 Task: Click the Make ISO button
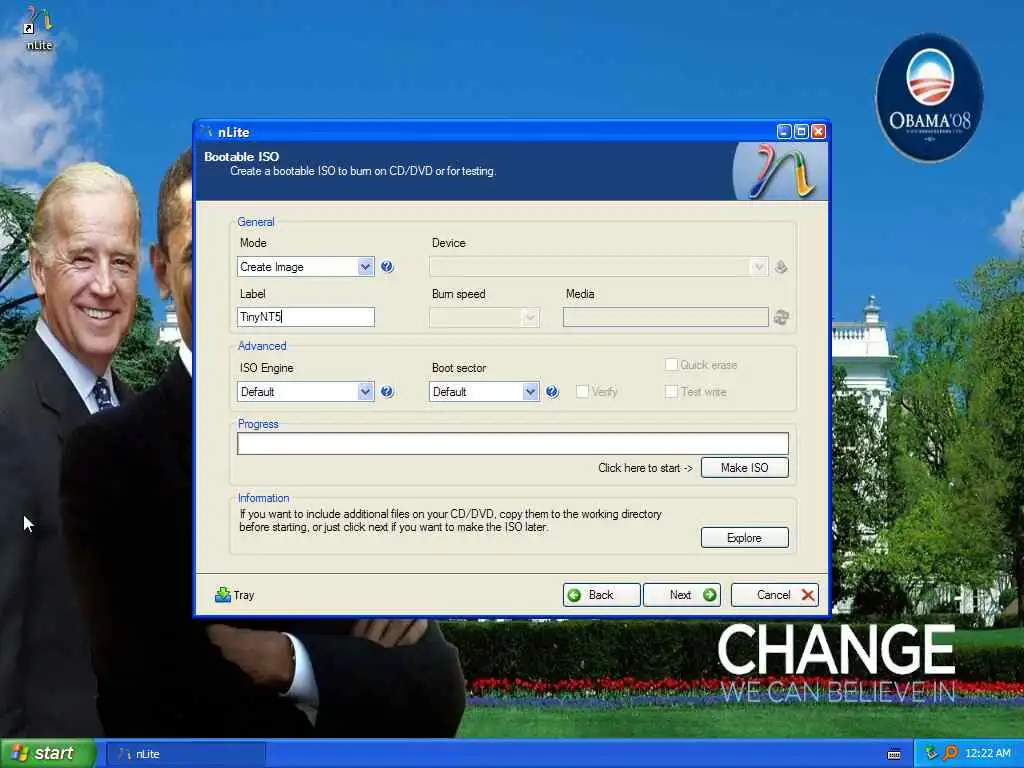[744, 468]
